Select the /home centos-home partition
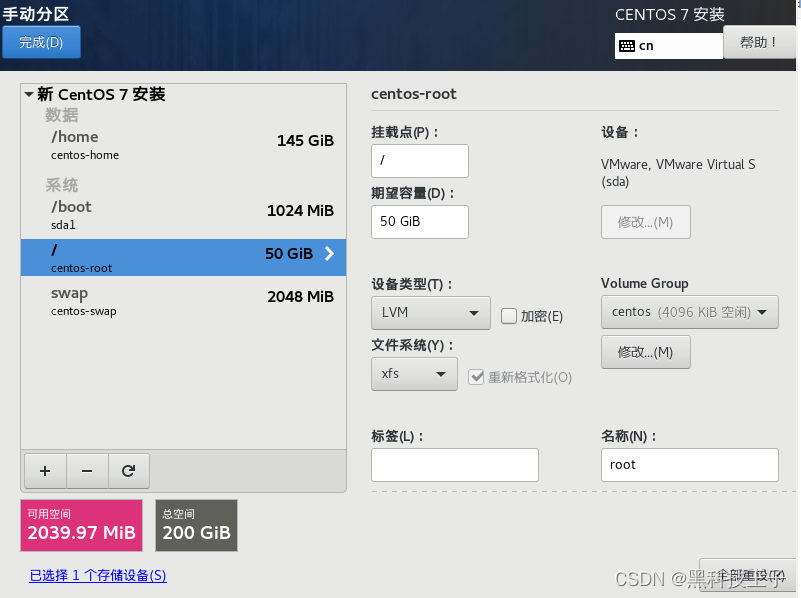 pyautogui.click(x=183, y=145)
